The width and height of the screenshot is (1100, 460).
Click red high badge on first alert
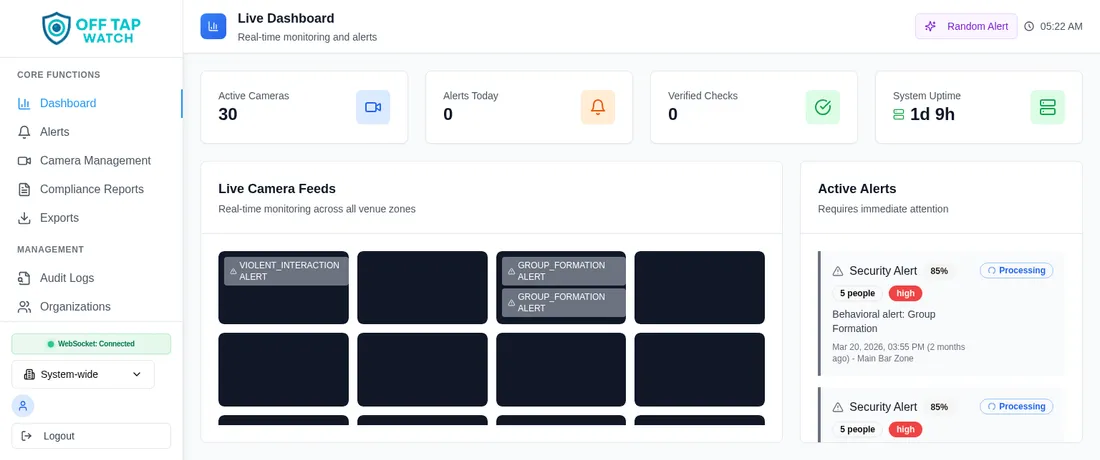[x=905, y=294]
